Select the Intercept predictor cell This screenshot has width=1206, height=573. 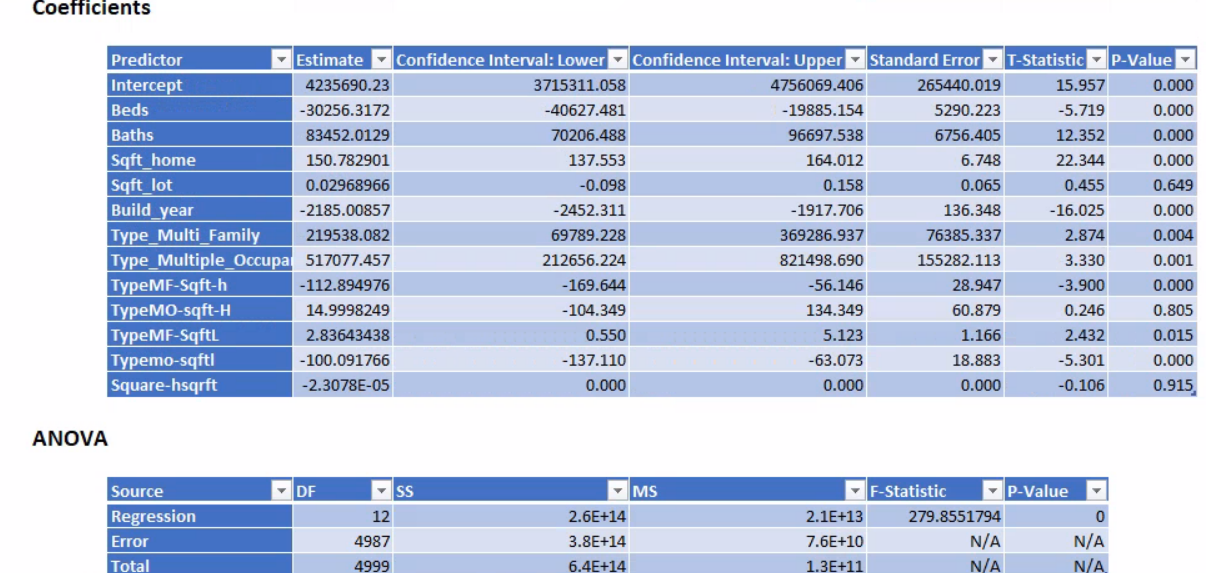click(x=200, y=85)
